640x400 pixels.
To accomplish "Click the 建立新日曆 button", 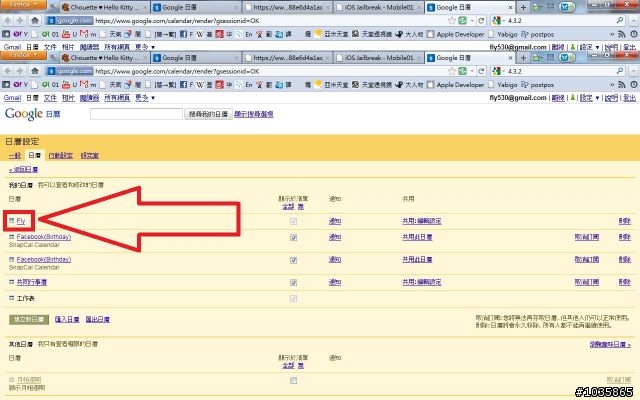I will pyautogui.click(x=29, y=319).
